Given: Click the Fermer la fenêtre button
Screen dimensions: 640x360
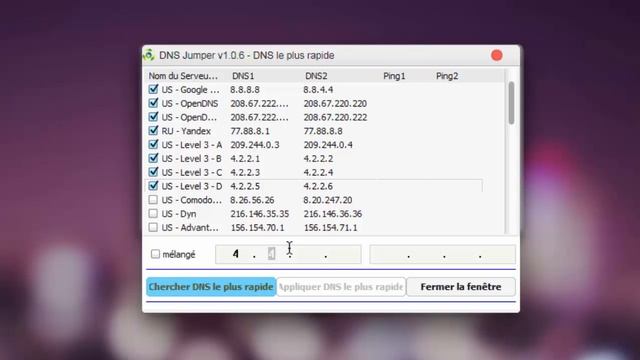Looking at the screenshot, I should point(461,287).
